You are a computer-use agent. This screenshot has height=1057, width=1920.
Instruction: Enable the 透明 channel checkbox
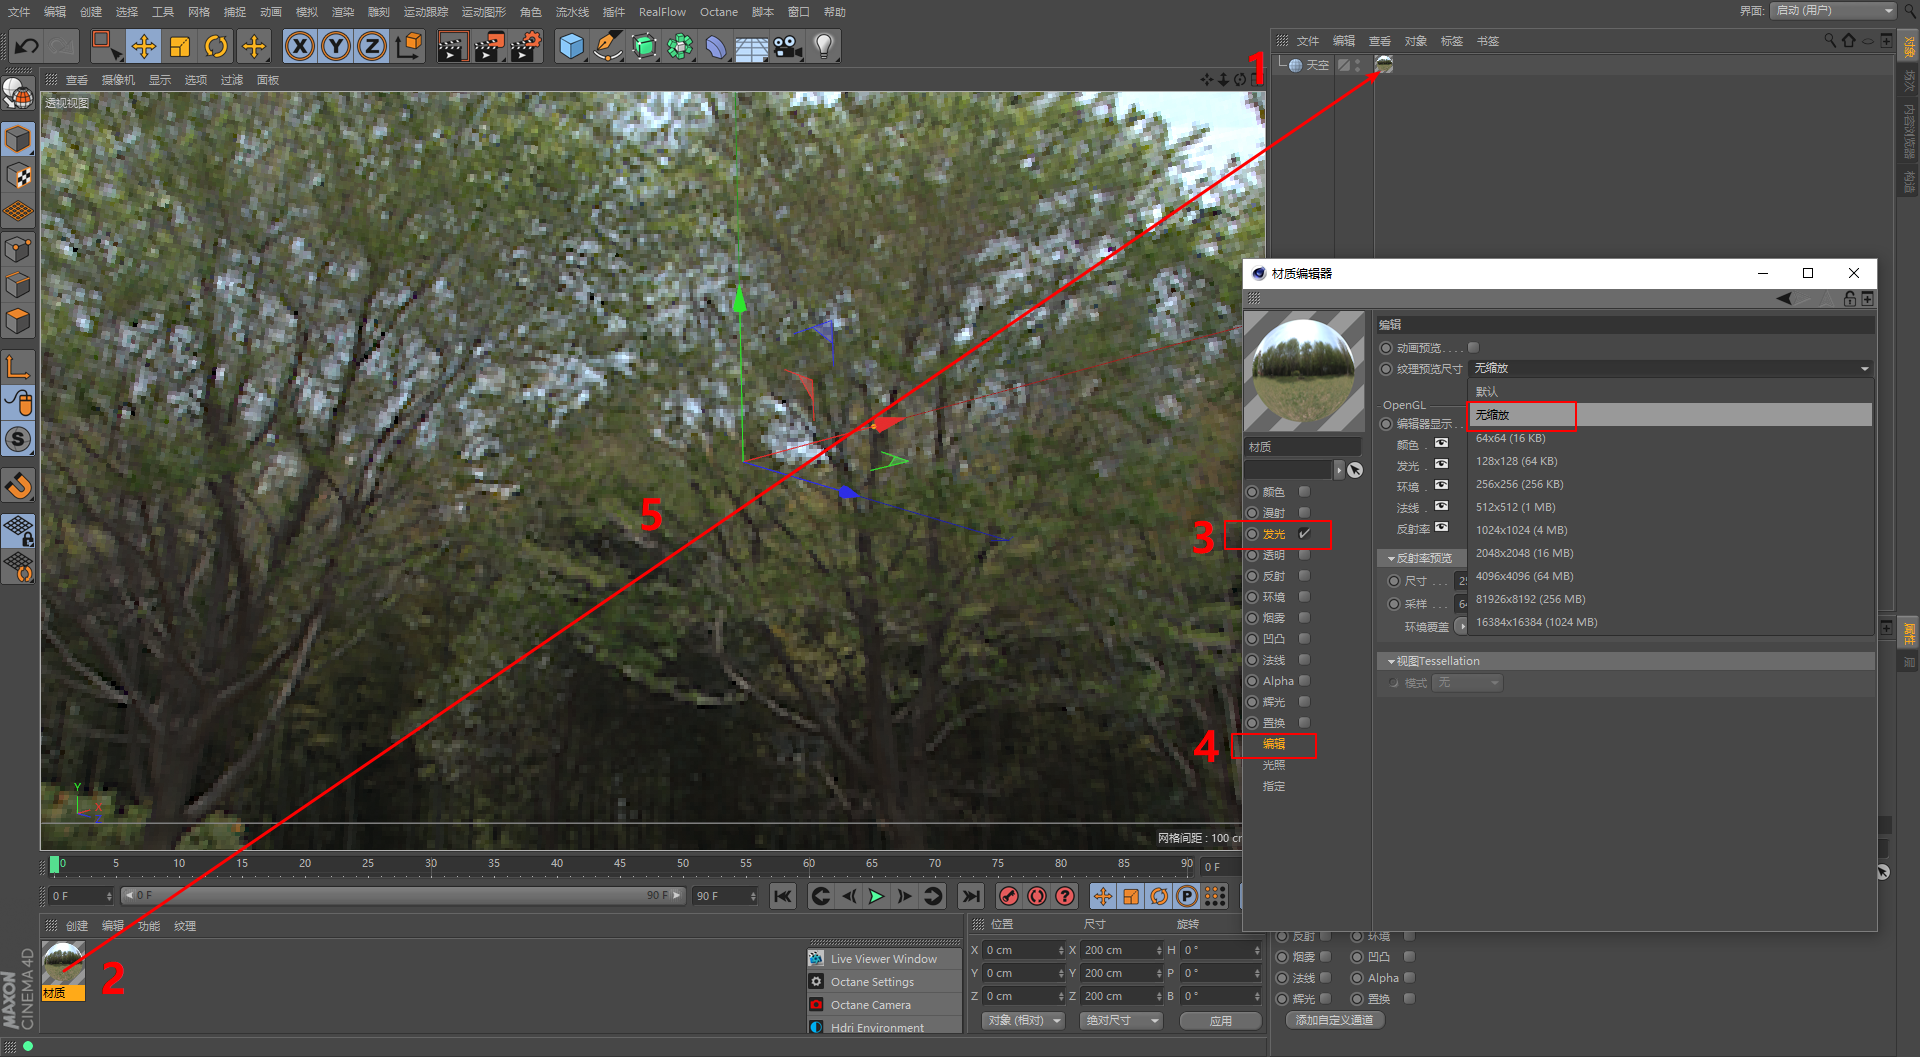click(1304, 555)
